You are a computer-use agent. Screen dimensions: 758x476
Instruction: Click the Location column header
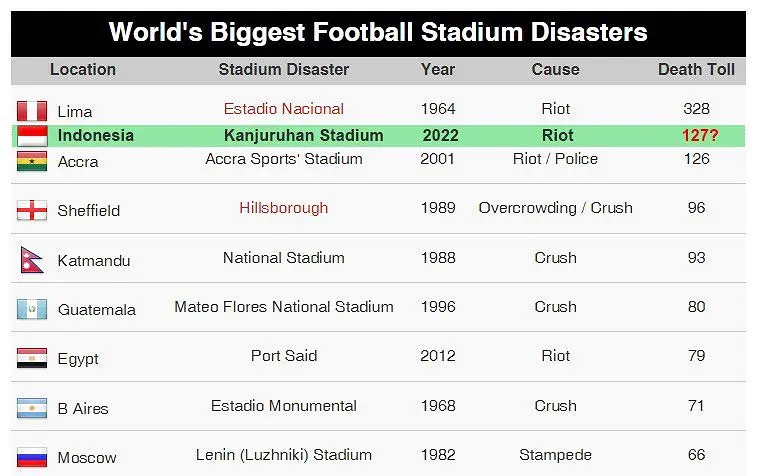tap(83, 70)
